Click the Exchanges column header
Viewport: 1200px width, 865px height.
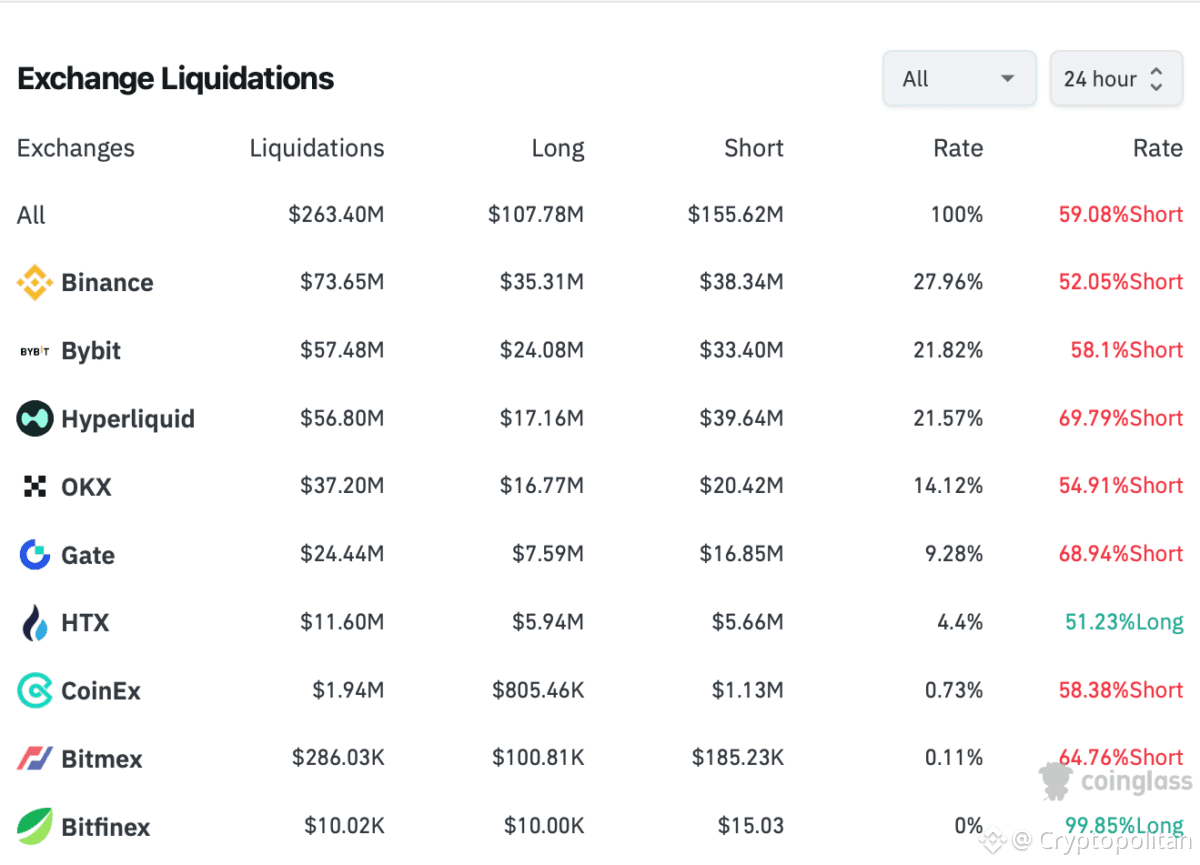(x=76, y=148)
